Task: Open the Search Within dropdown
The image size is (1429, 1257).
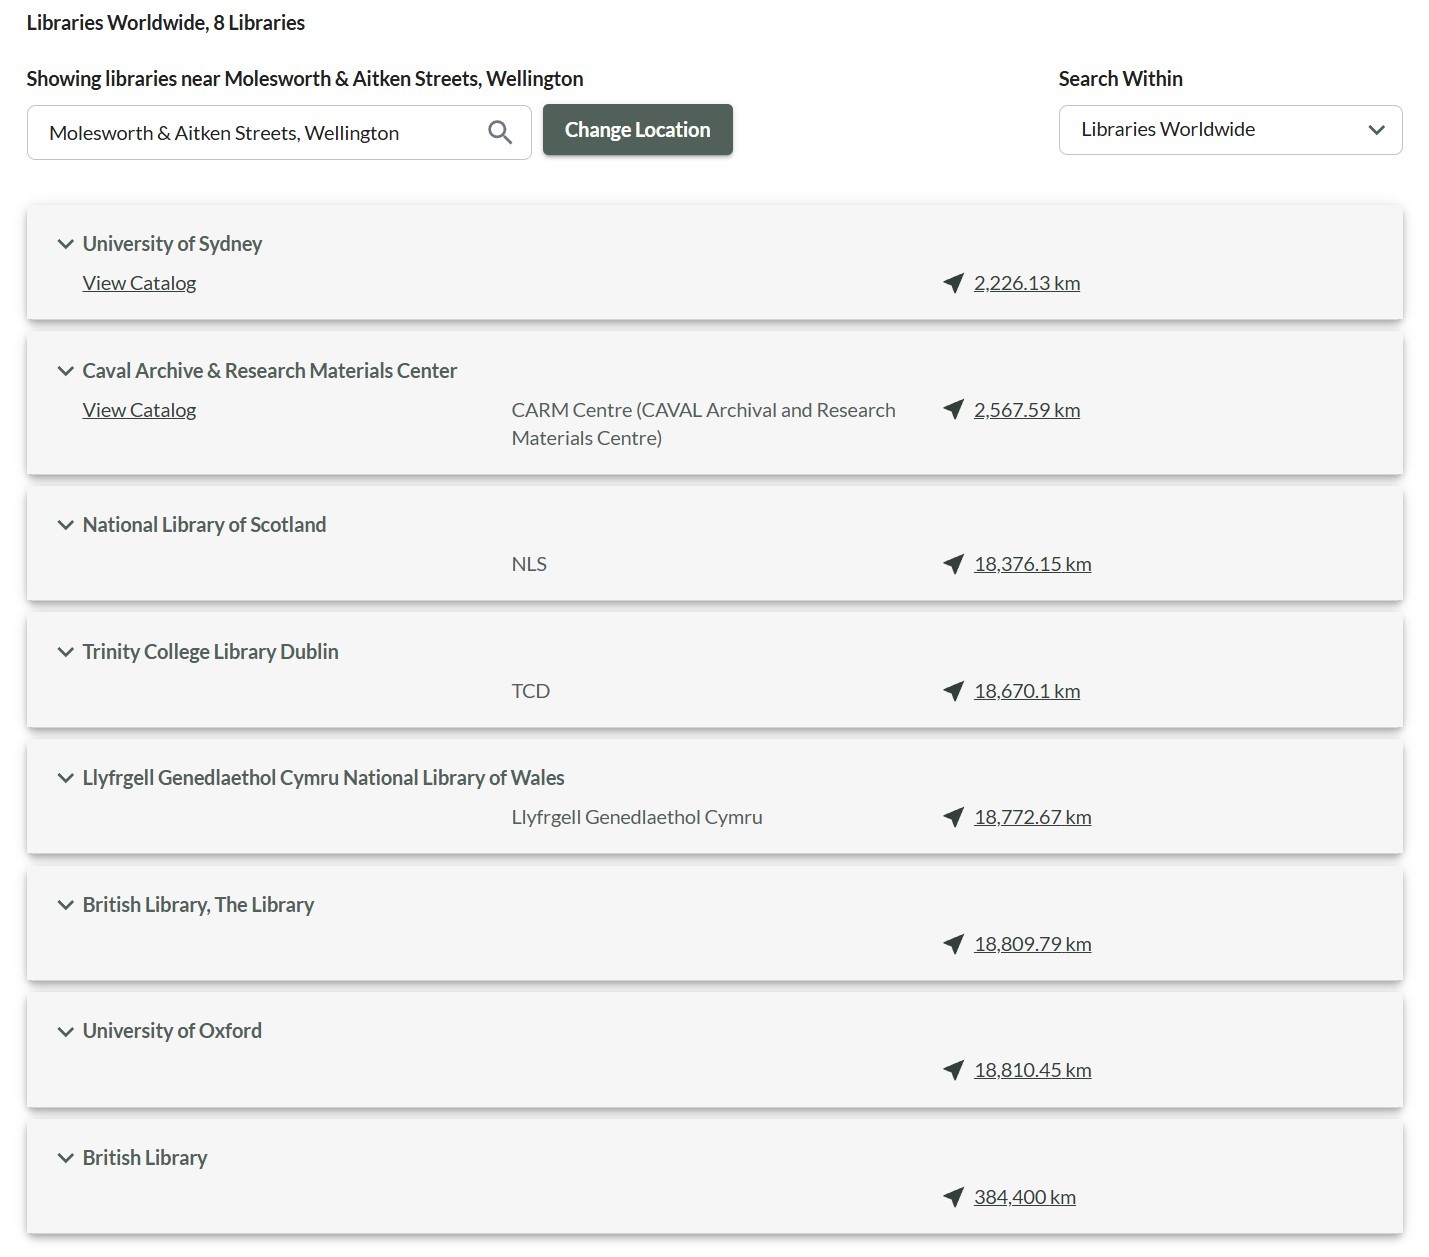Action: point(1230,130)
